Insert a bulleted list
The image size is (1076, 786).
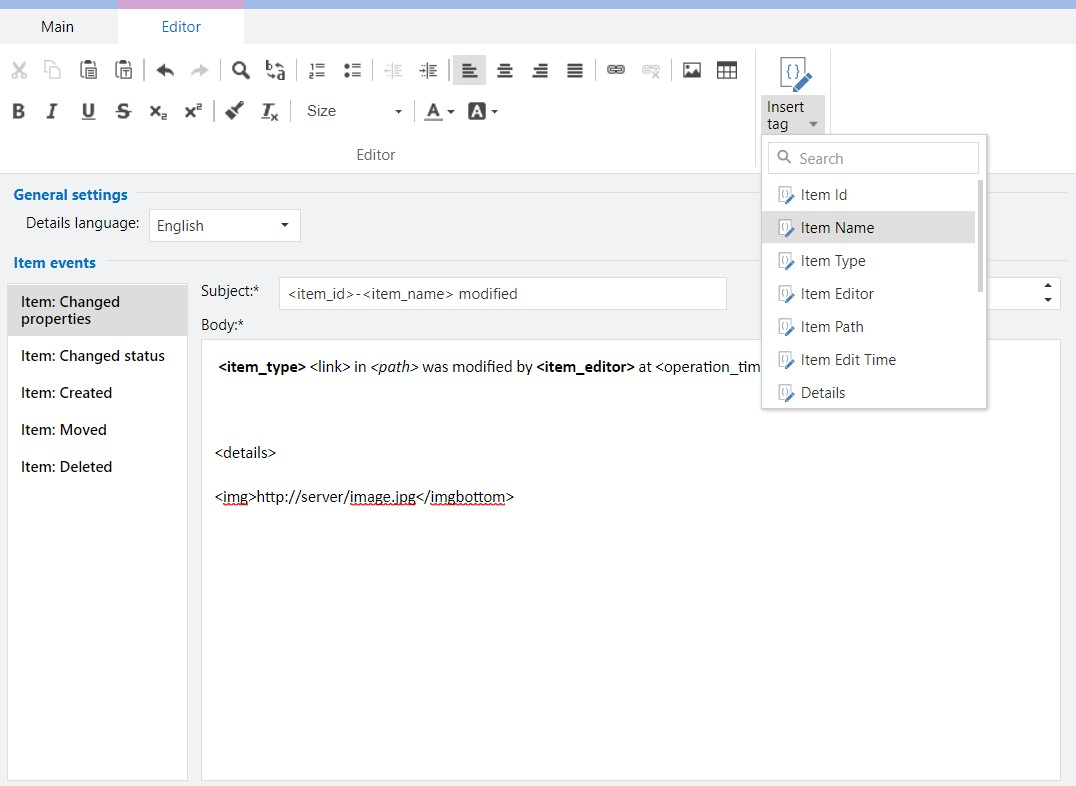pos(352,70)
